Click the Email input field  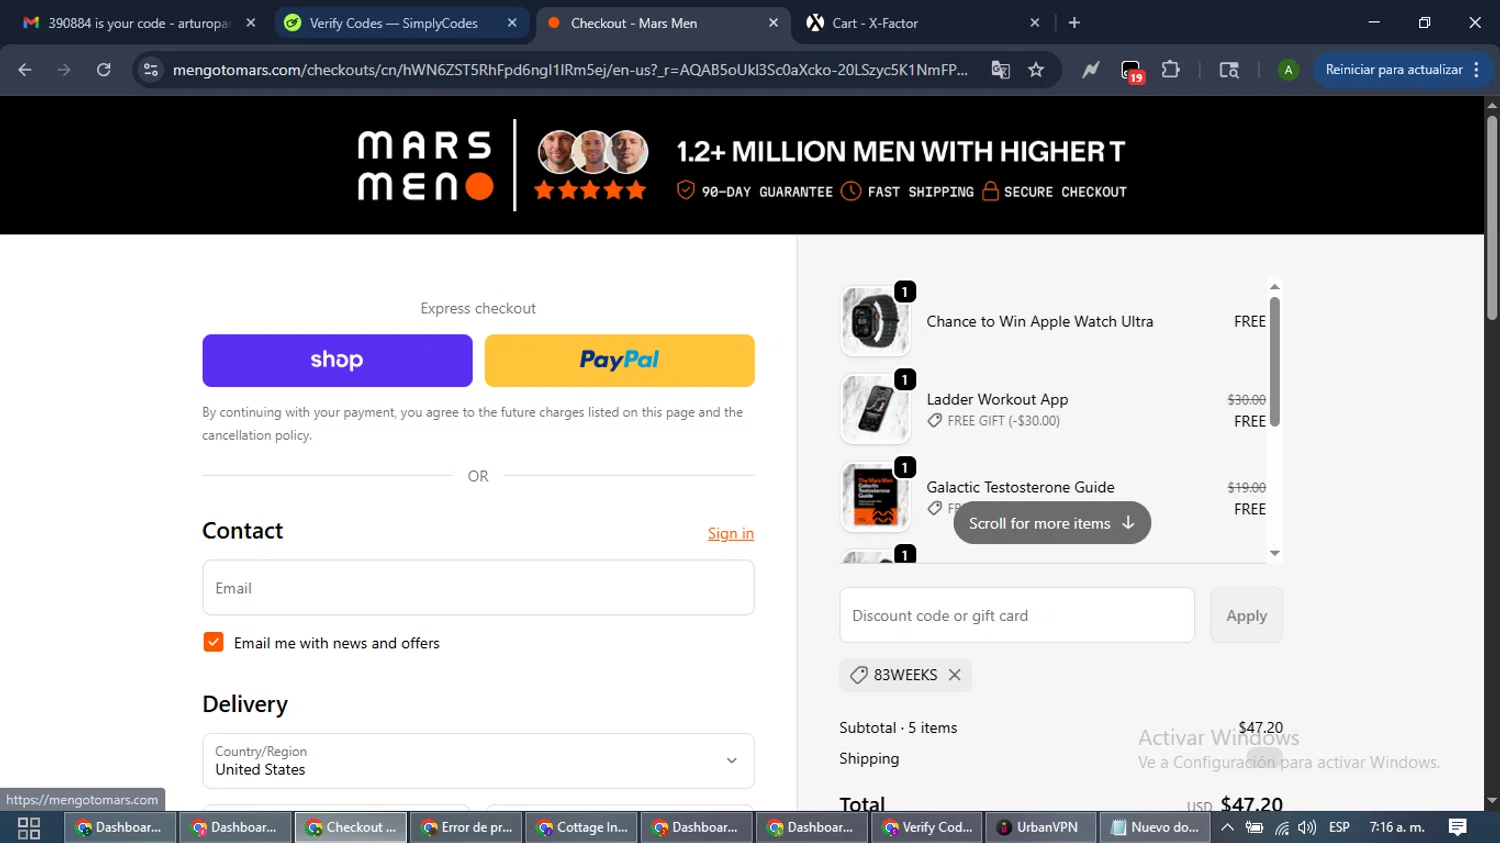coord(478,588)
